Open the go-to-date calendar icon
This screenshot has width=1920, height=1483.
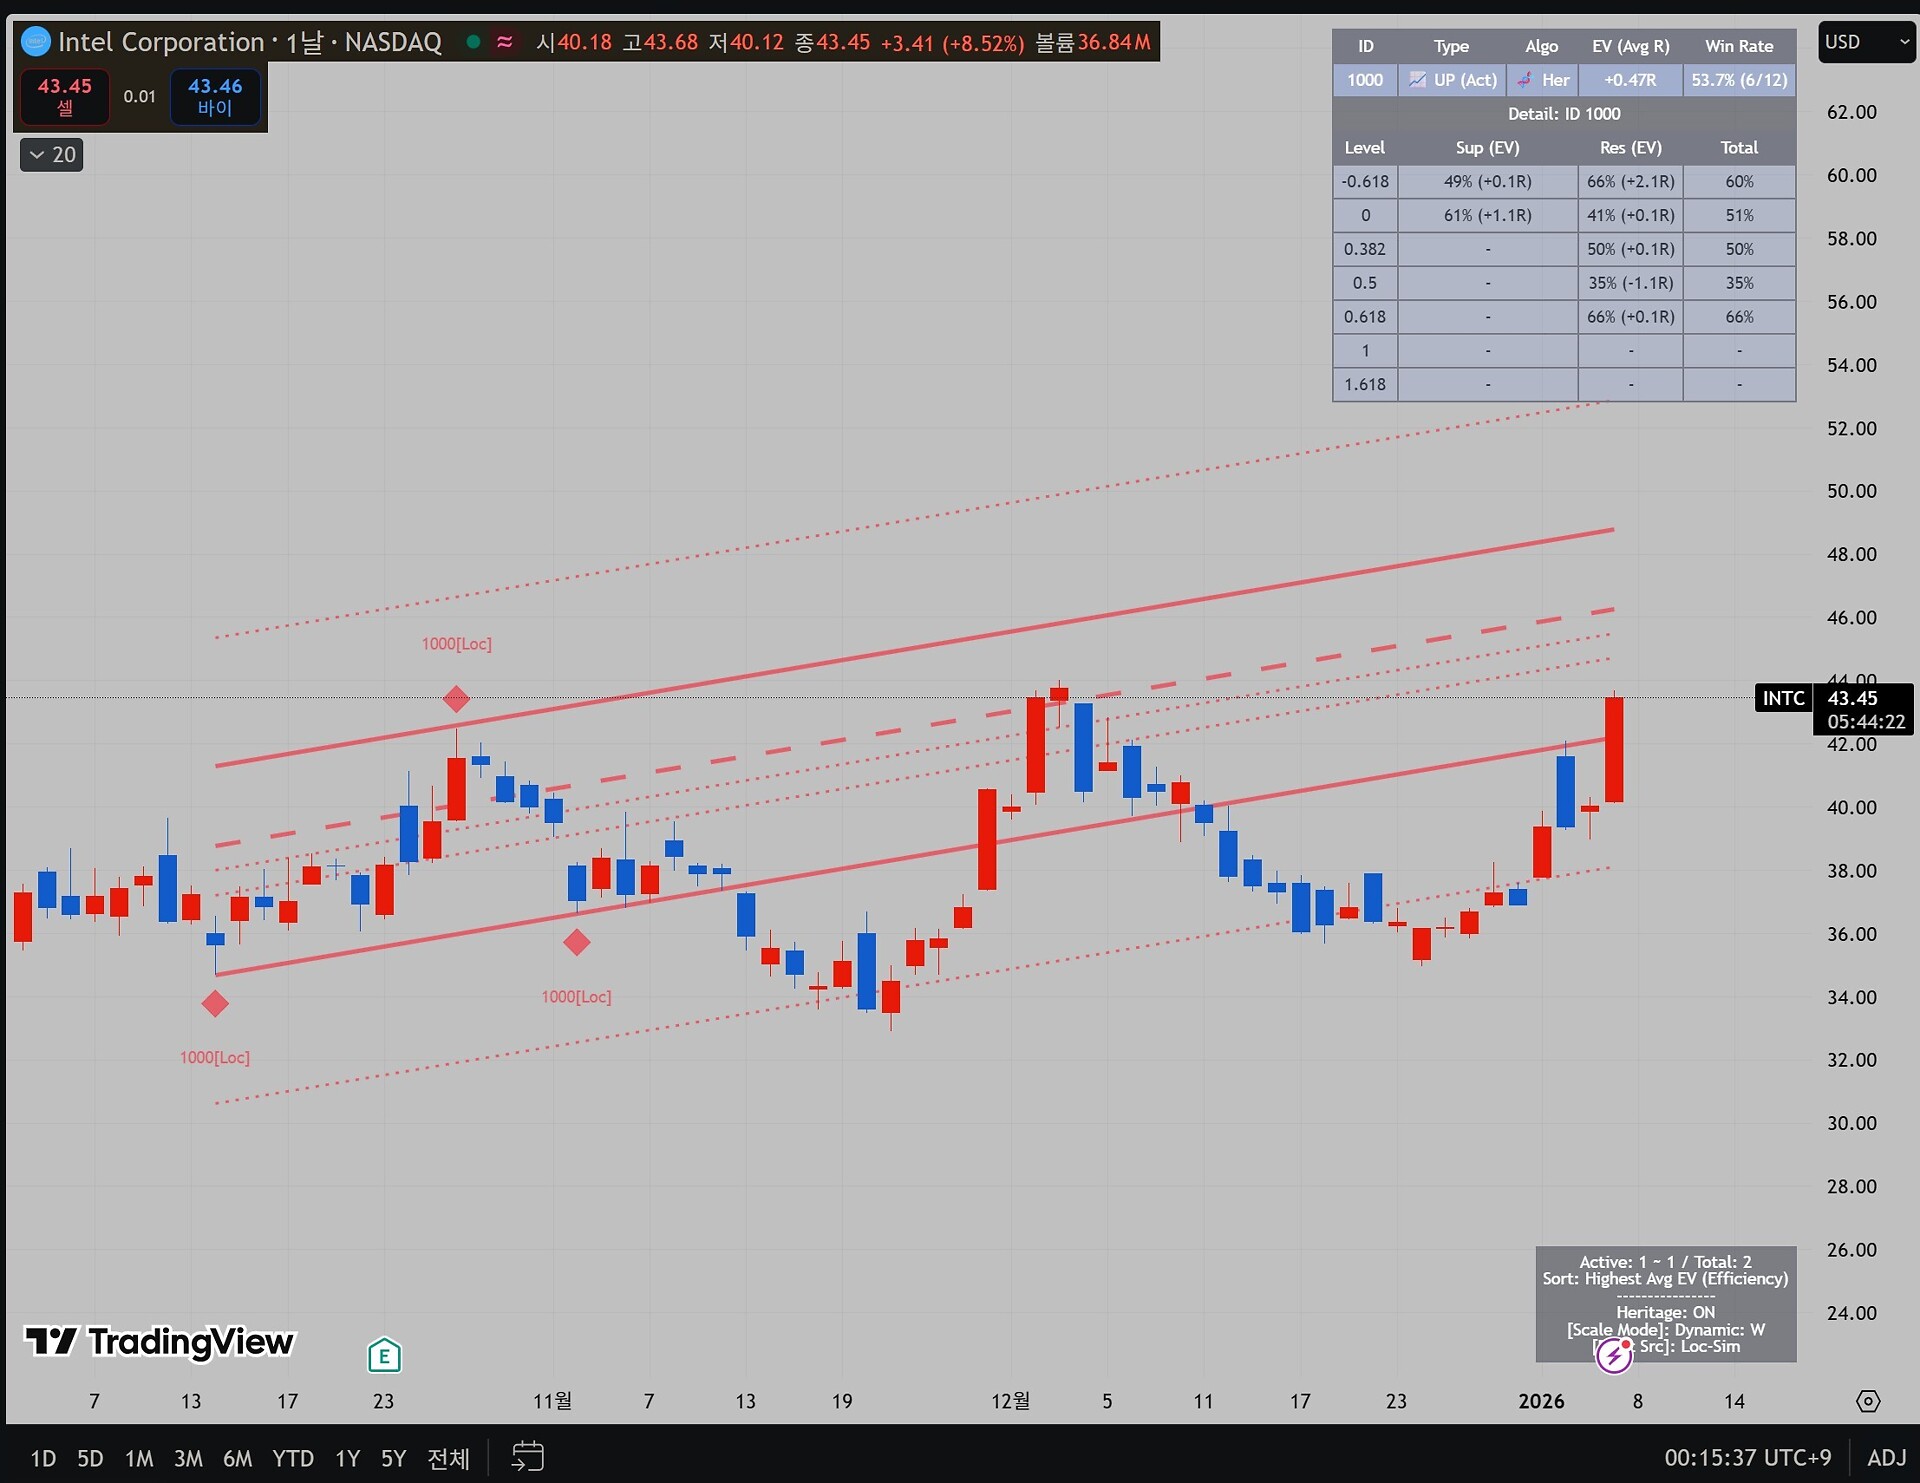coord(527,1456)
